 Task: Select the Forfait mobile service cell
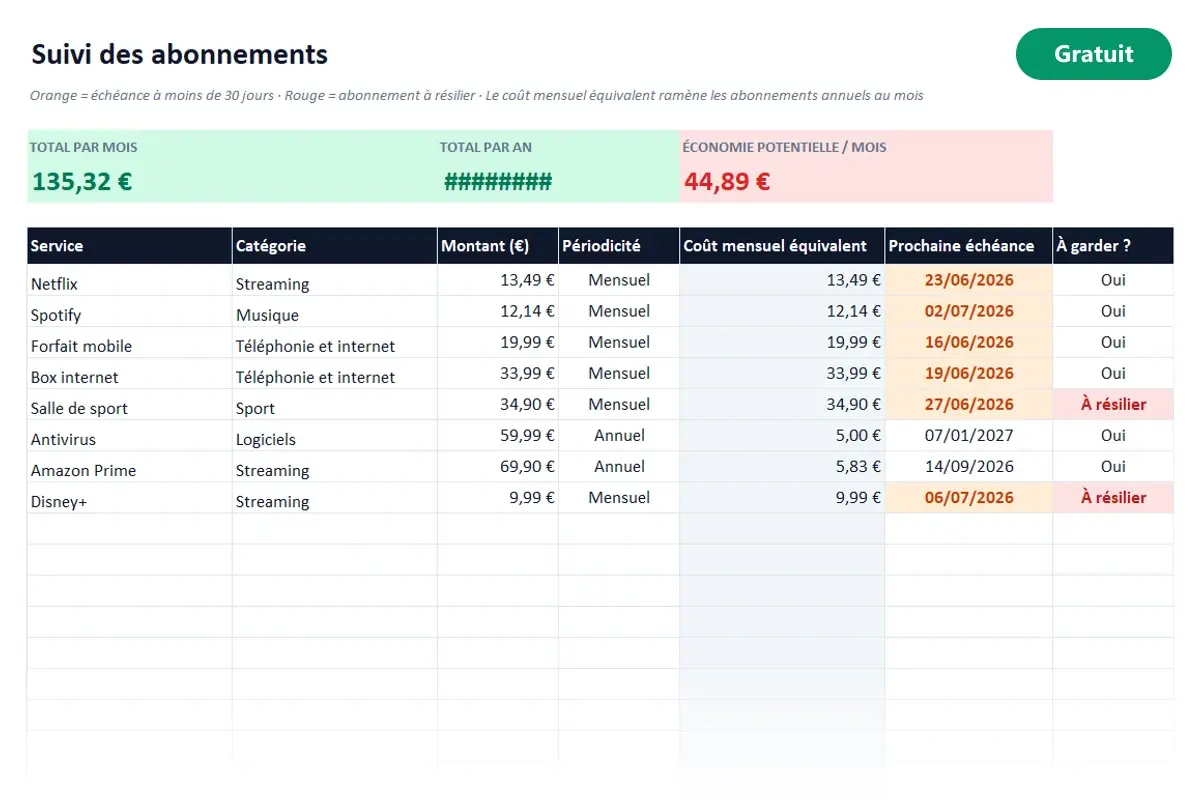130,343
